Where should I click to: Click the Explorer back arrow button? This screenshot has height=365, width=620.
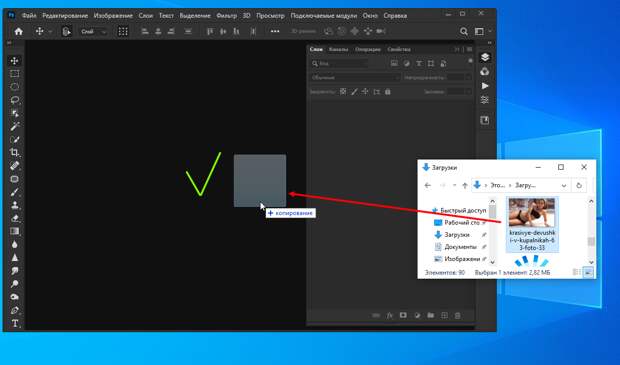coord(427,185)
